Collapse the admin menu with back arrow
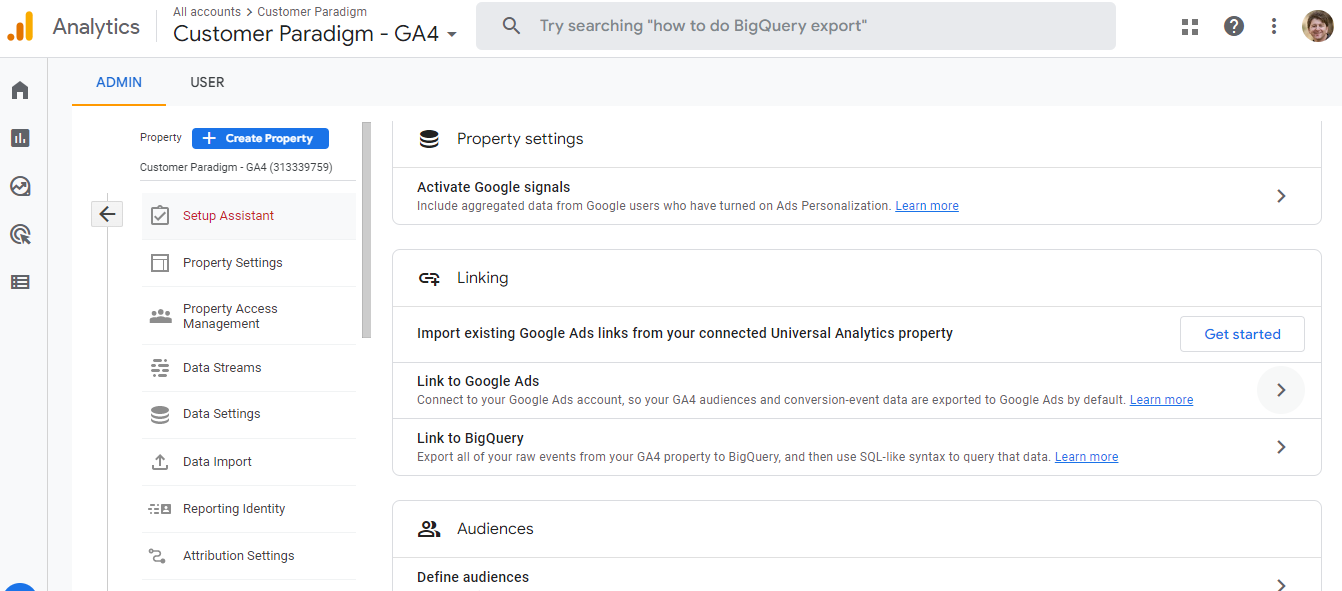Image resolution: width=1342 pixels, height=591 pixels. coord(107,214)
